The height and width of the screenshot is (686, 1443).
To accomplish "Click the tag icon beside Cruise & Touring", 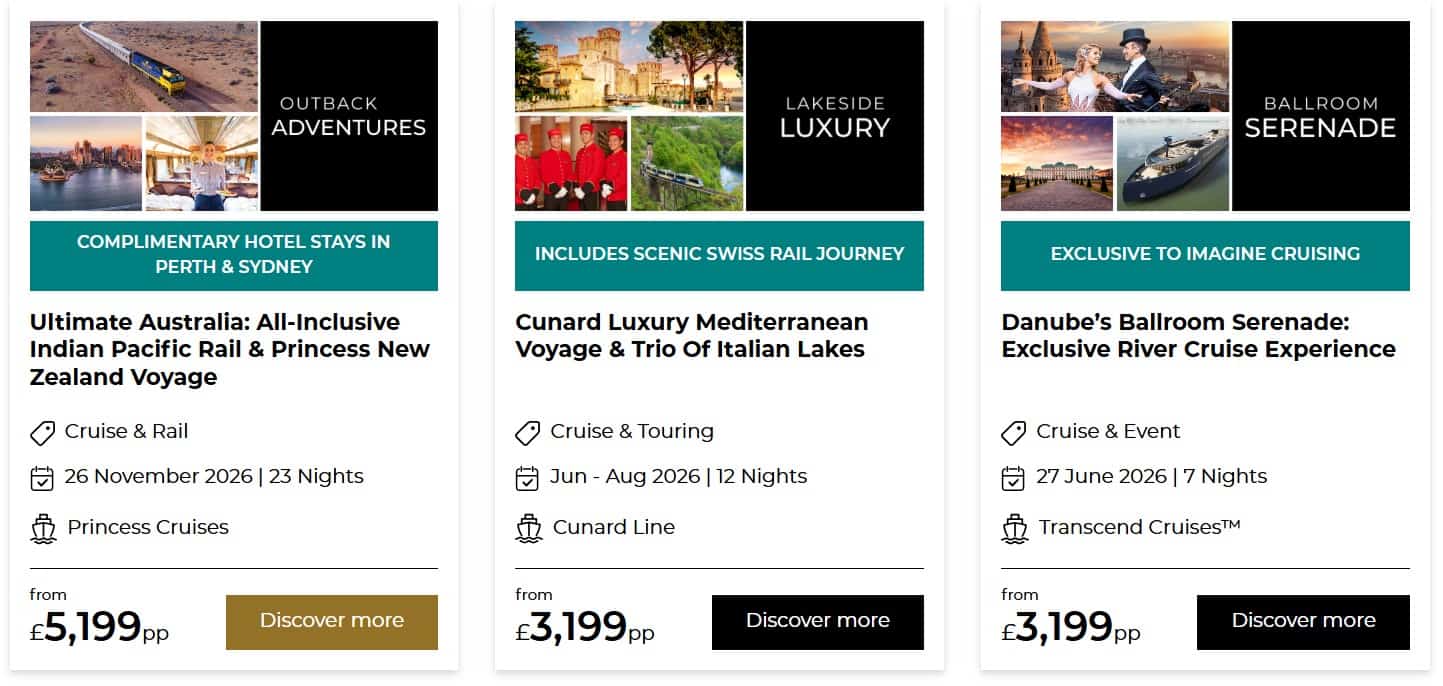I will 527,433.
